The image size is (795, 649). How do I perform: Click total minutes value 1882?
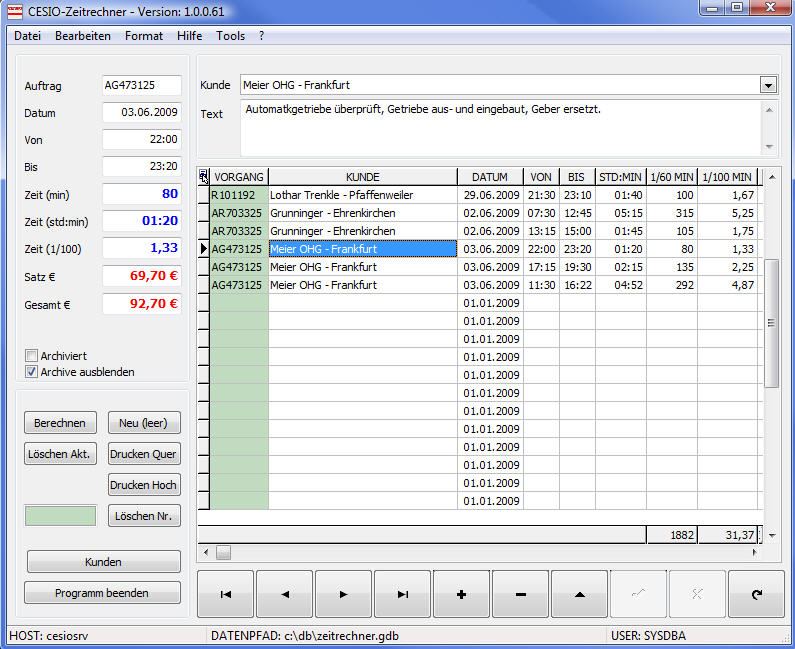(672, 535)
